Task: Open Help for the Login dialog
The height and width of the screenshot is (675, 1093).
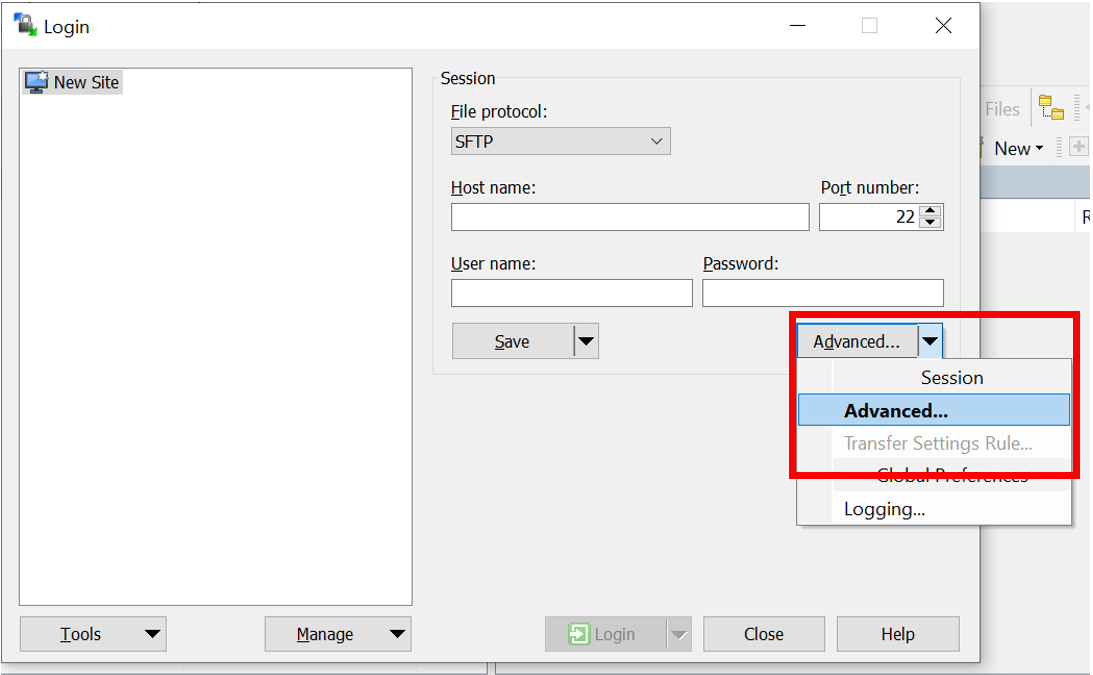Action: point(897,634)
